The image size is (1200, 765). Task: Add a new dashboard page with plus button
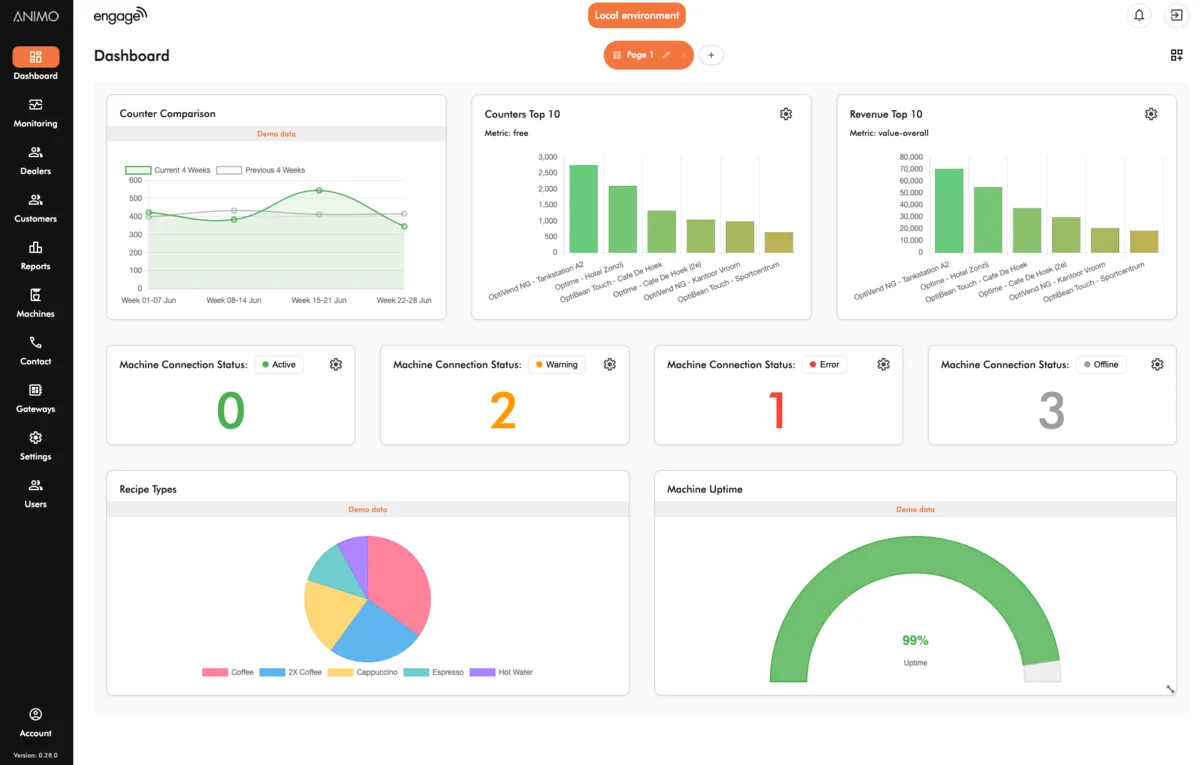click(711, 55)
